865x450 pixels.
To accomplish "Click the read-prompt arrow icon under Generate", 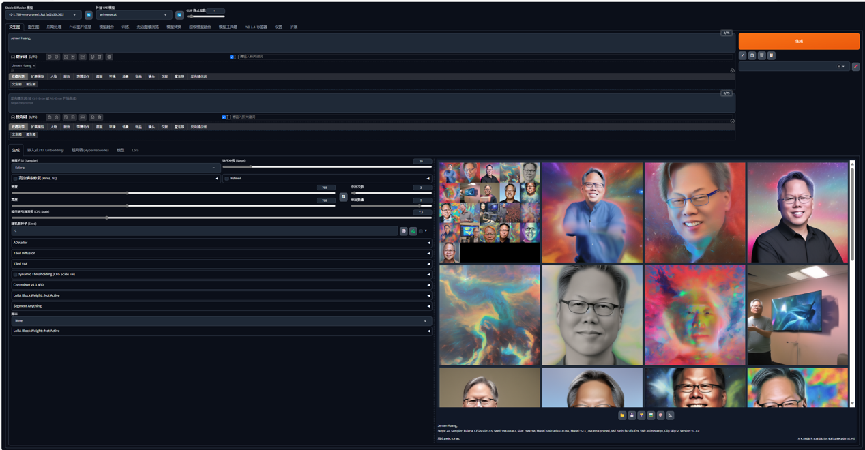I will (742, 55).
